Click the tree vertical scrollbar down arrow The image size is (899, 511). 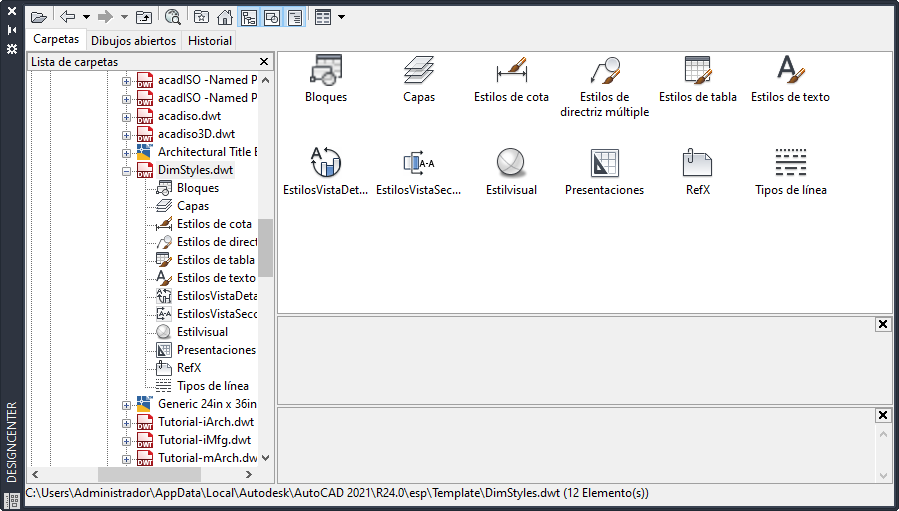point(265,458)
